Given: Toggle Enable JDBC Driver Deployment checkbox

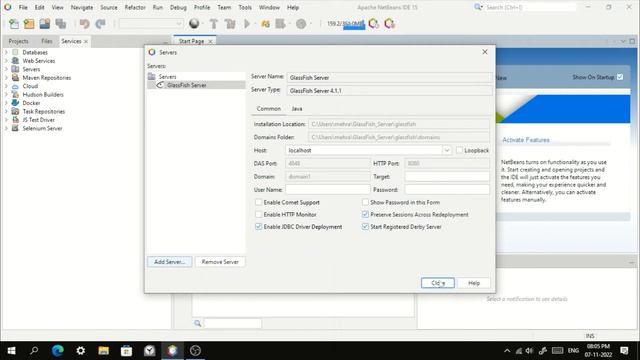Looking at the screenshot, I should (x=258, y=227).
